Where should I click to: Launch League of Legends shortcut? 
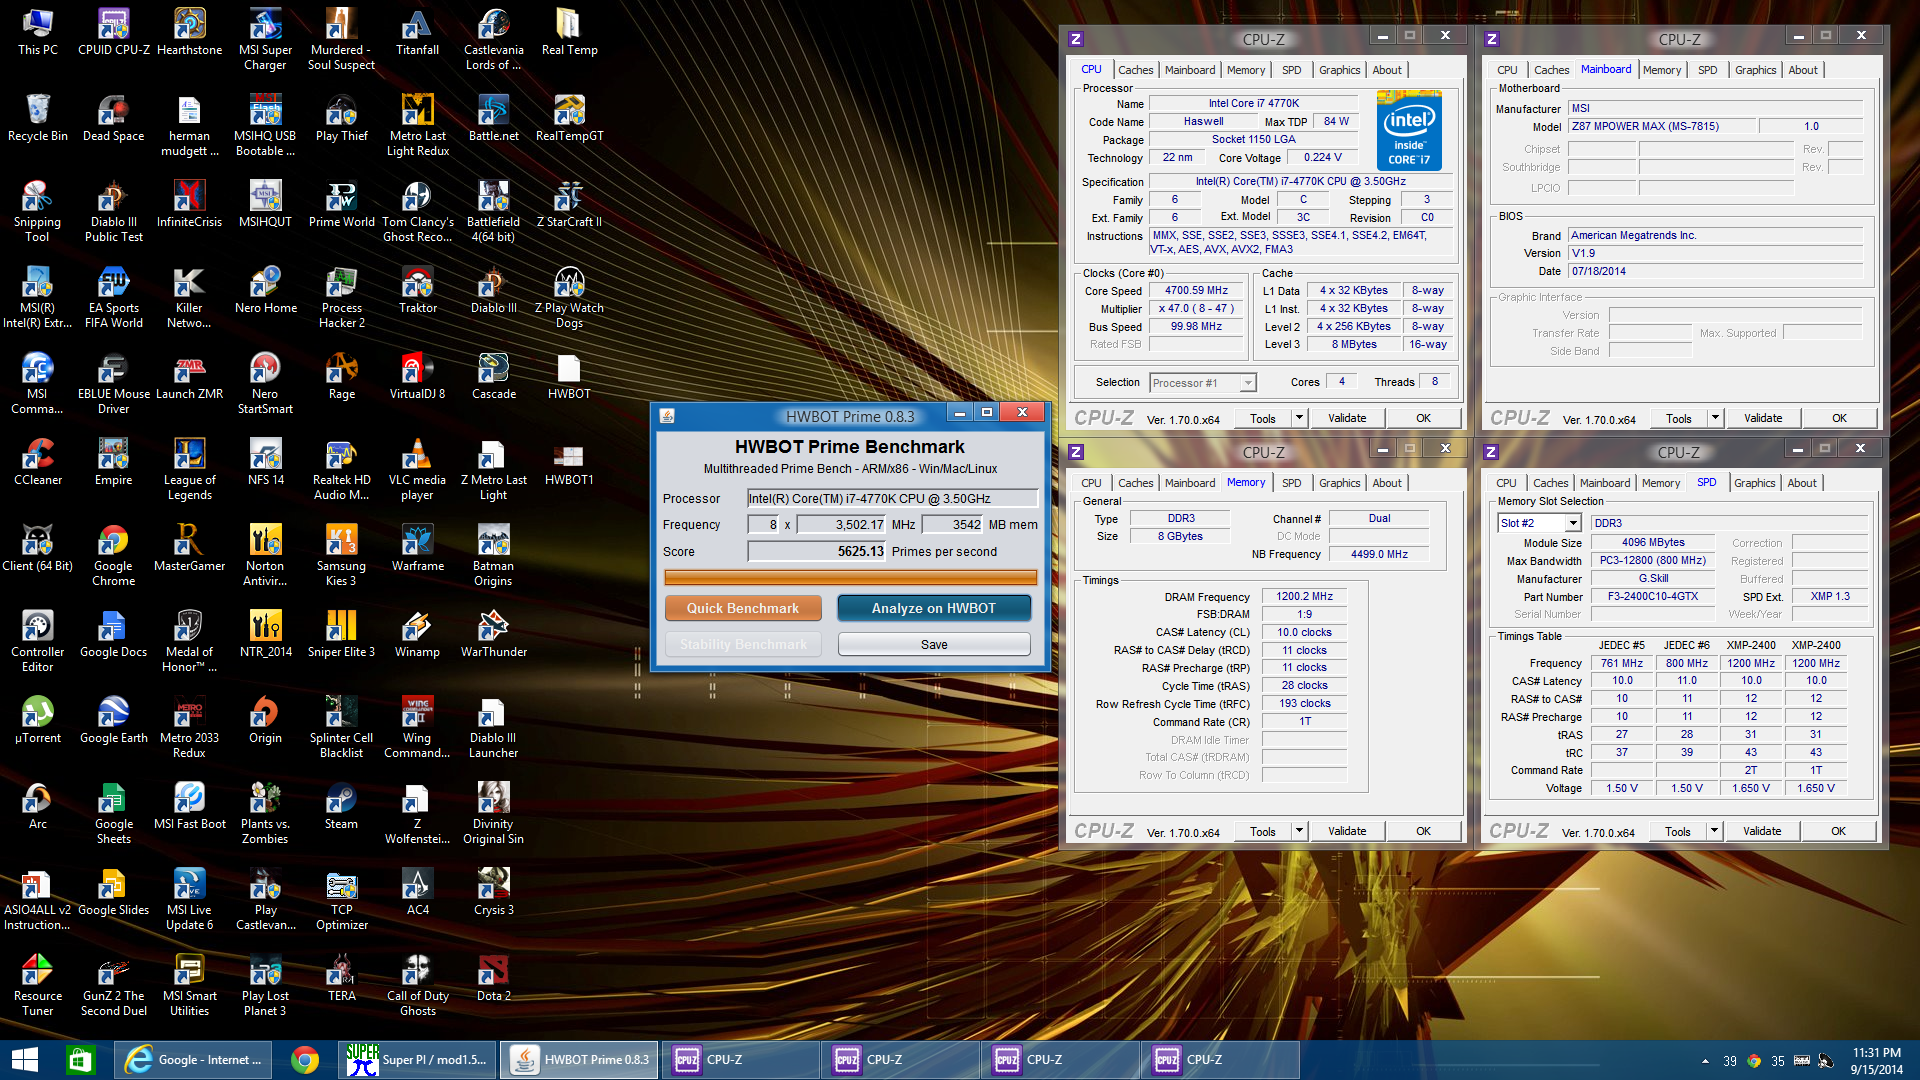coord(190,469)
